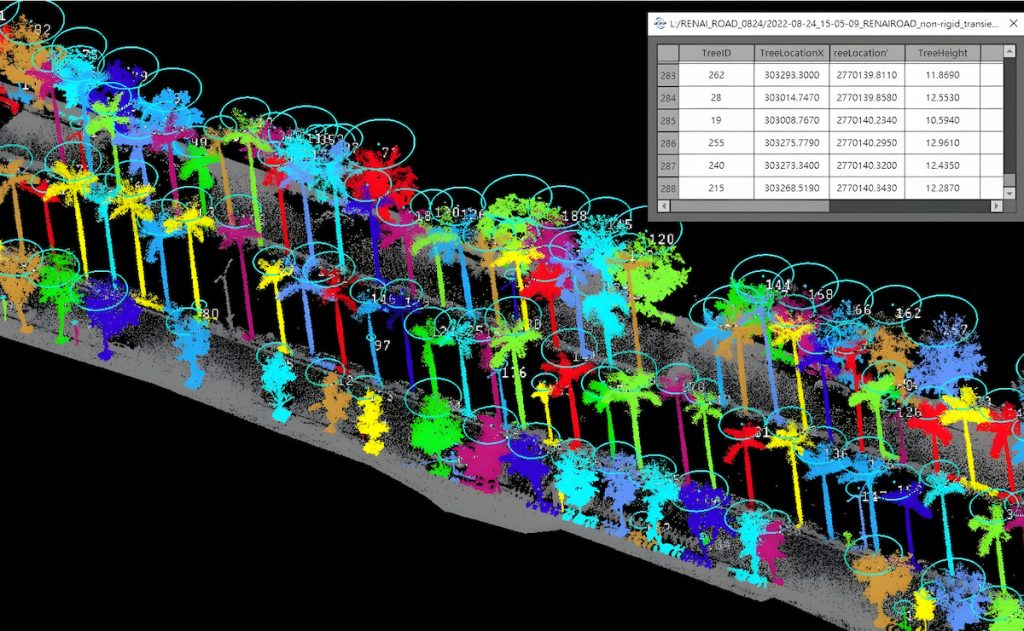Click the TreeID cell containing 262
The height and width of the screenshot is (631, 1024).
tap(716, 75)
